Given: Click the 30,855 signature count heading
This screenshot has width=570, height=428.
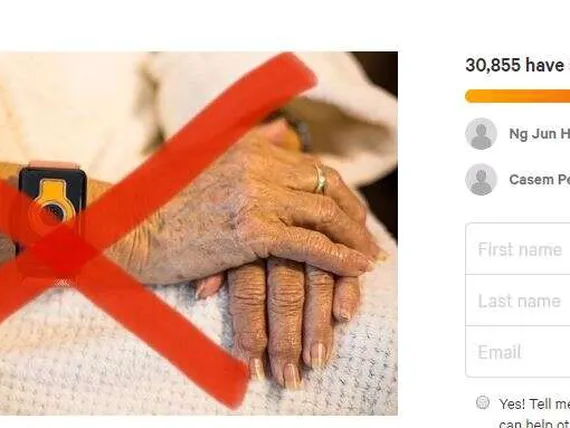Looking at the screenshot, I should pyautogui.click(x=518, y=65).
